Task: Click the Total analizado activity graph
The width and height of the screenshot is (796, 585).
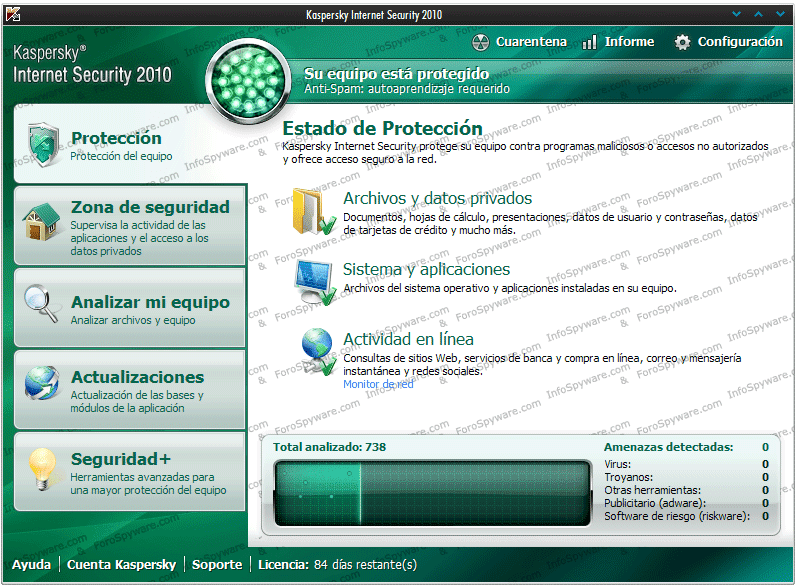Action: tap(432, 493)
